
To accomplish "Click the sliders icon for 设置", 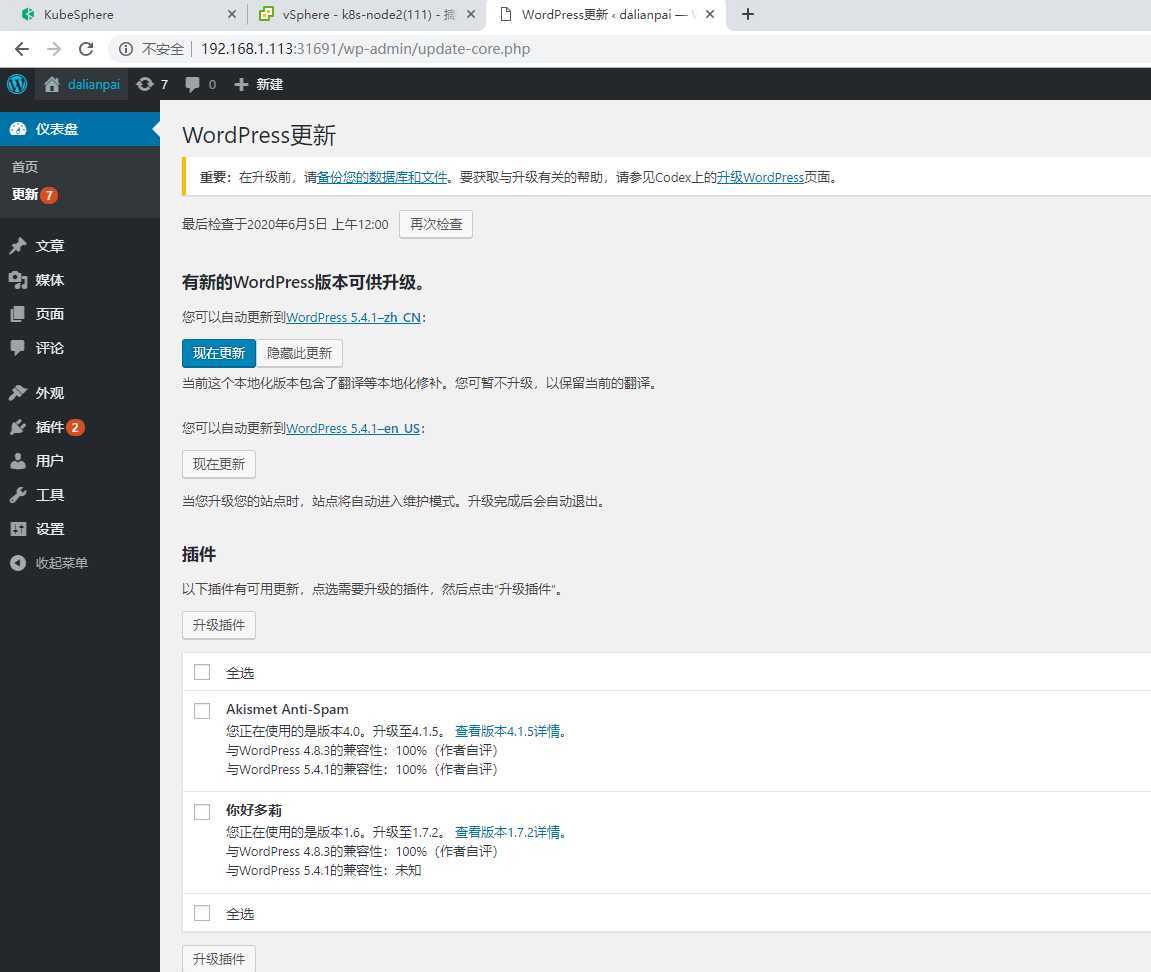I will pyautogui.click(x=18, y=529).
